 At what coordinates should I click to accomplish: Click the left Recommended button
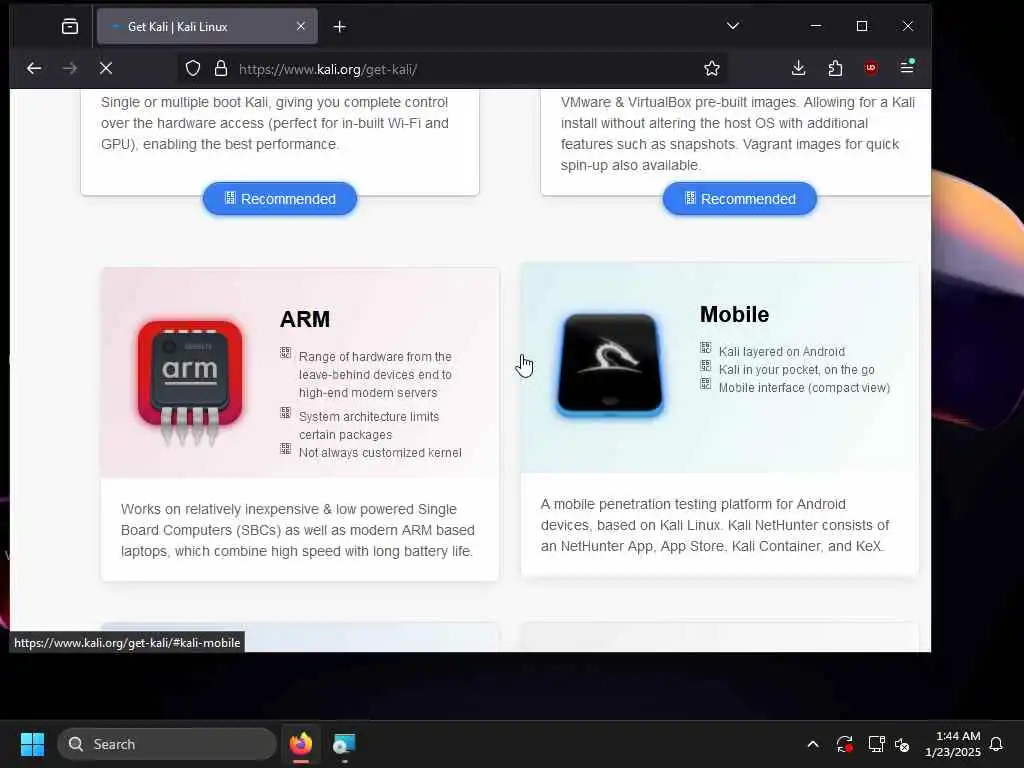[x=280, y=199]
